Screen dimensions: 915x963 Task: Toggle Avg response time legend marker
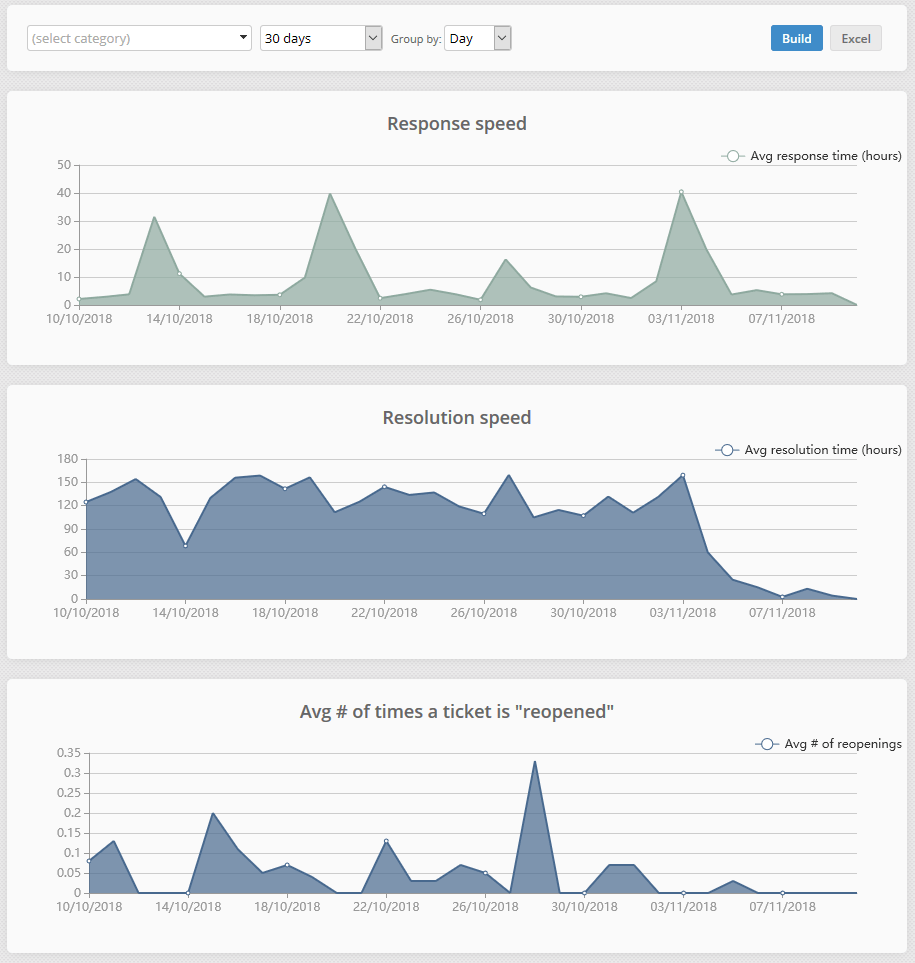tap(733, 156)
